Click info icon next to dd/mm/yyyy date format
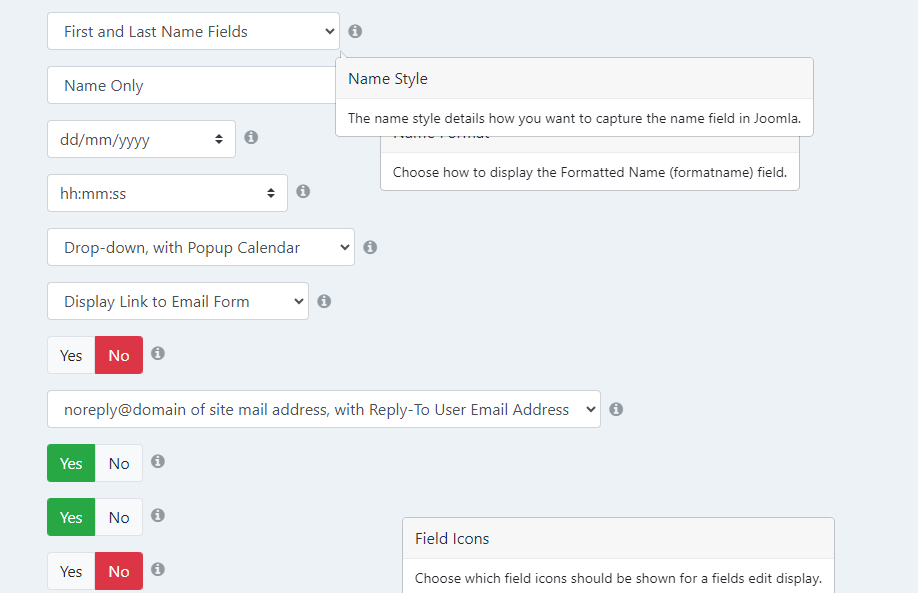The width and height of the screenshot is (918, 593). coord(251,137)
